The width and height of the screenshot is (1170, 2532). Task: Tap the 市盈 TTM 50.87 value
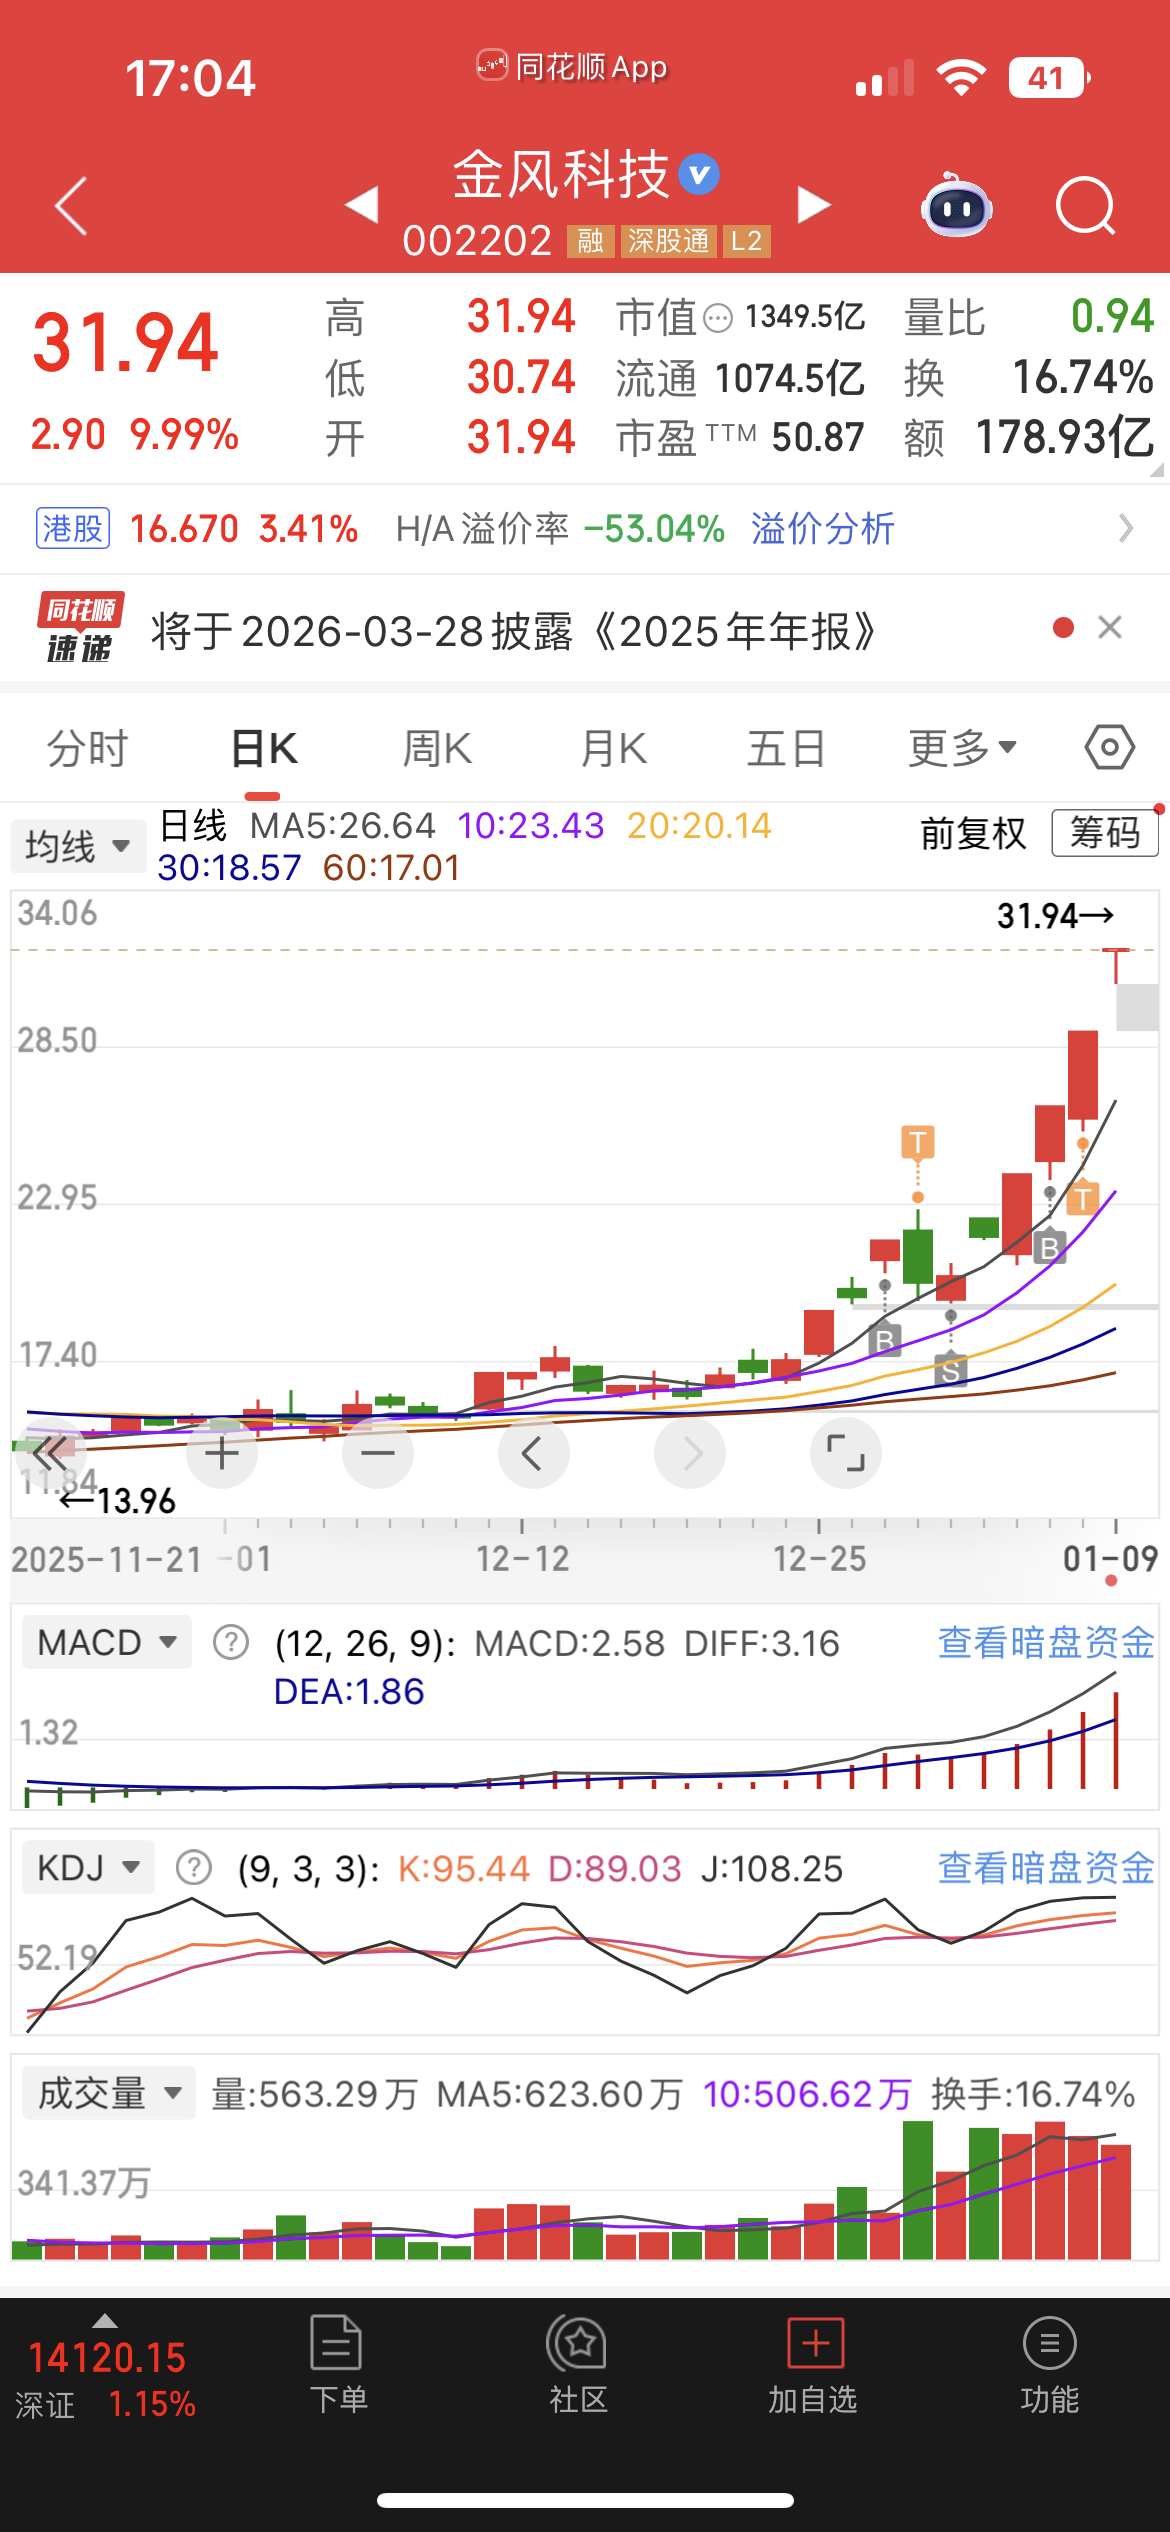(x=740, y=438)
